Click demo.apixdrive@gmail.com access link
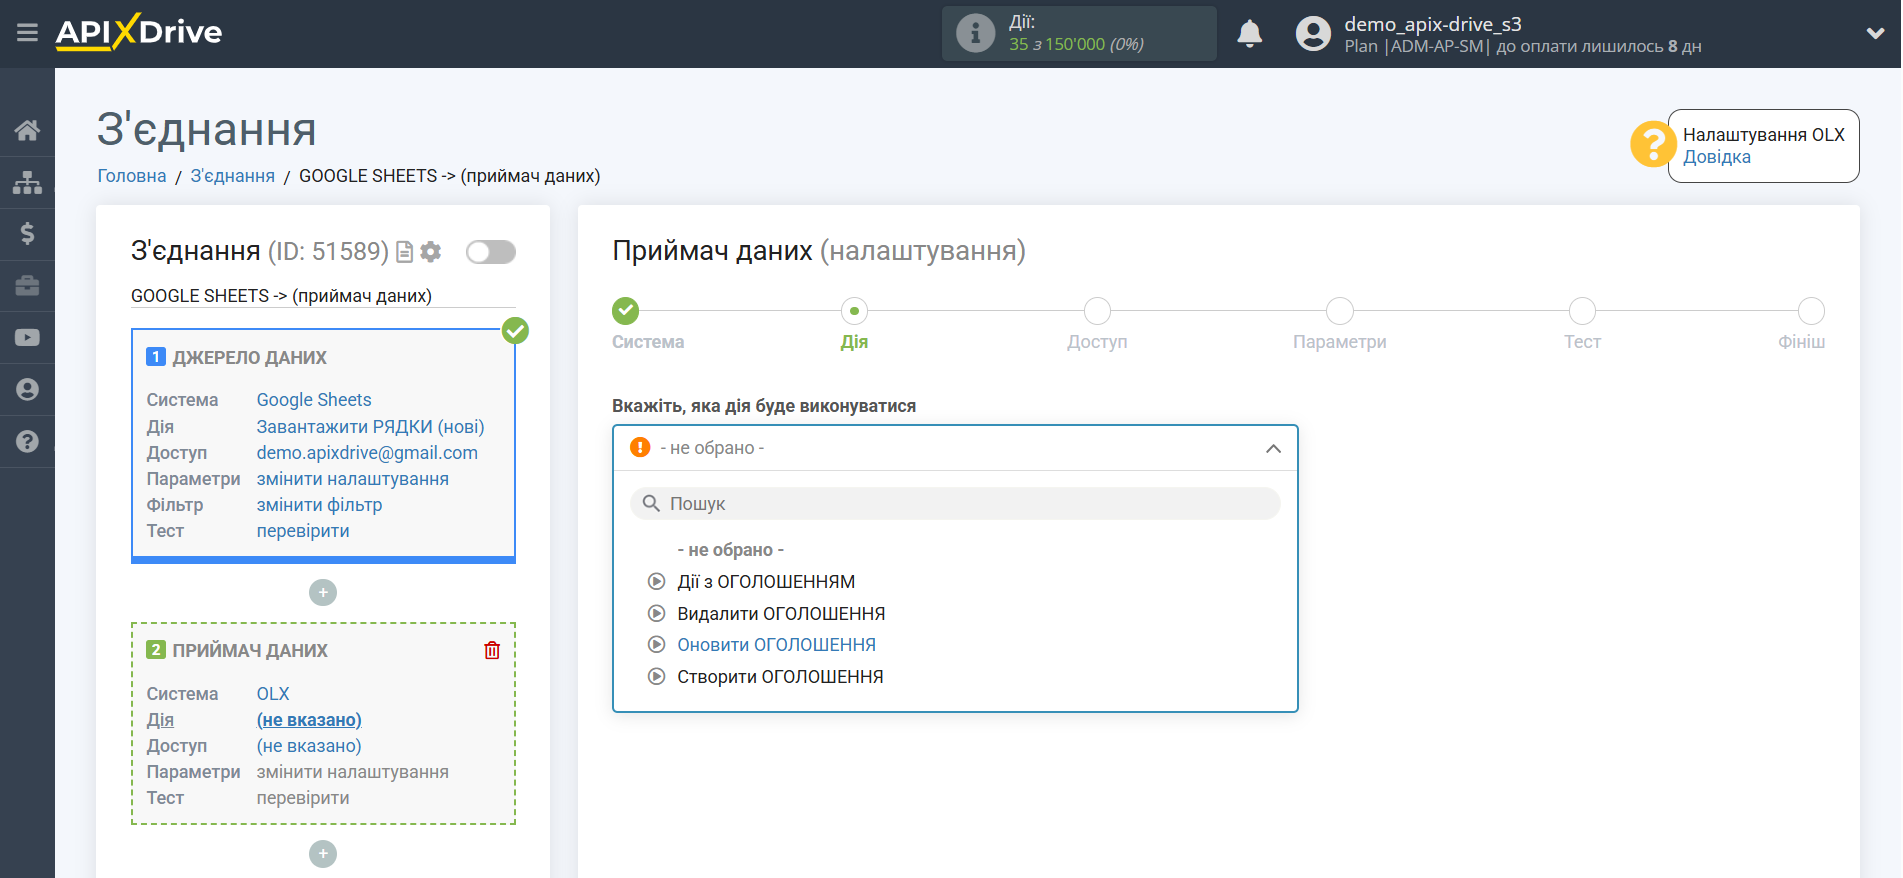Image resolution: width=1903 pixels, height=878 pixels. coord(367,453)
